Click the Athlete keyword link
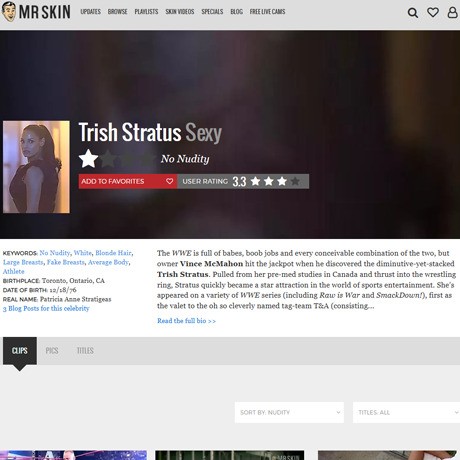Viewport: 460px width, 460px height. click(14, 271)
